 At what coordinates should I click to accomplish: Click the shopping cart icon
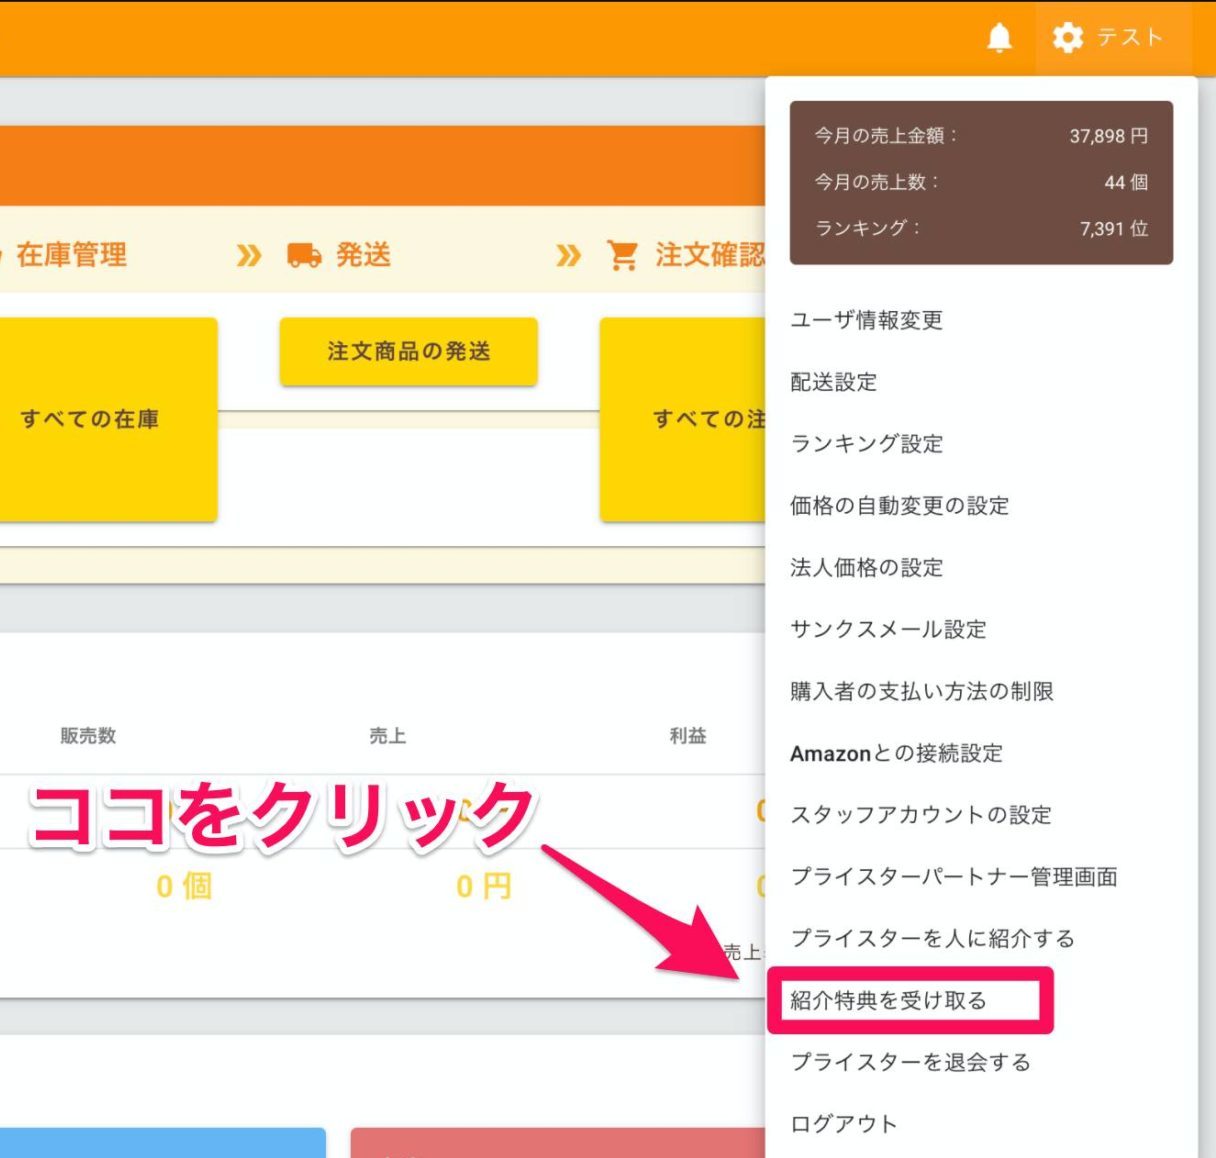point(622,255)
